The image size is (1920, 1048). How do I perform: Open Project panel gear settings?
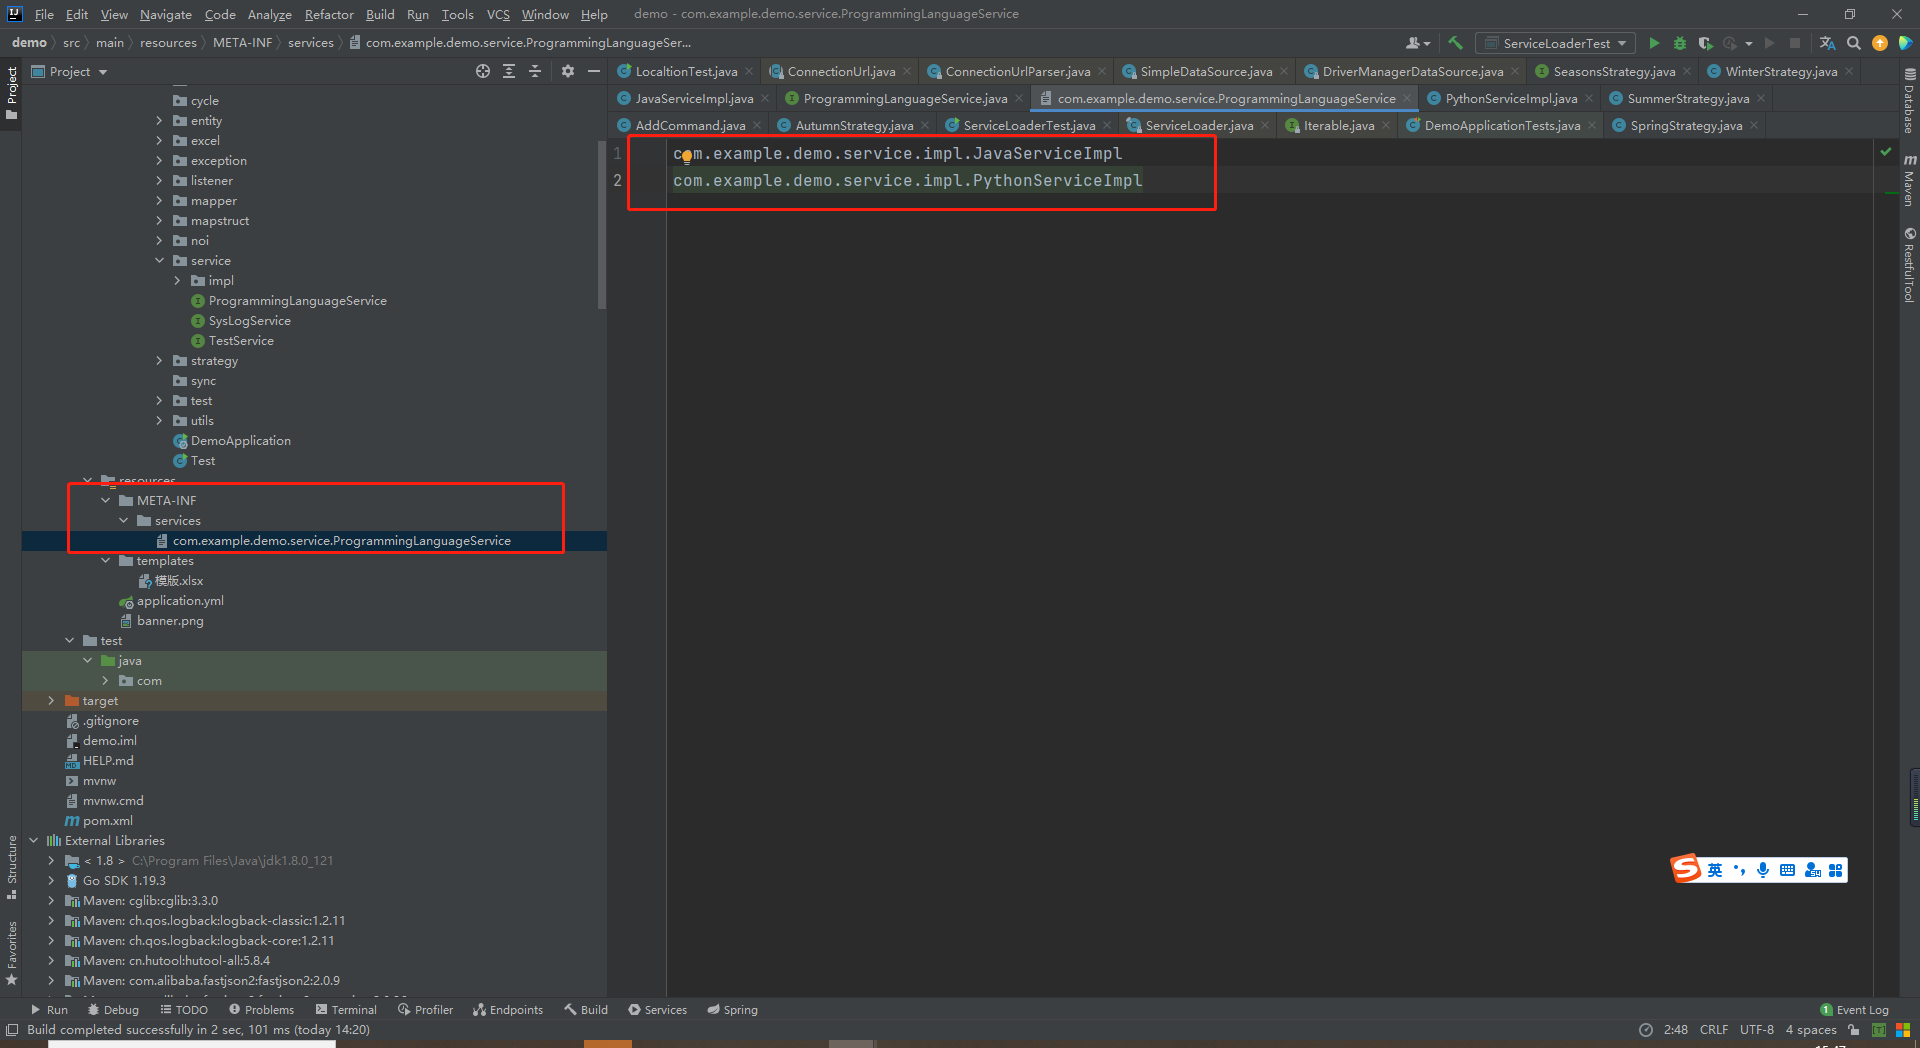568,71
